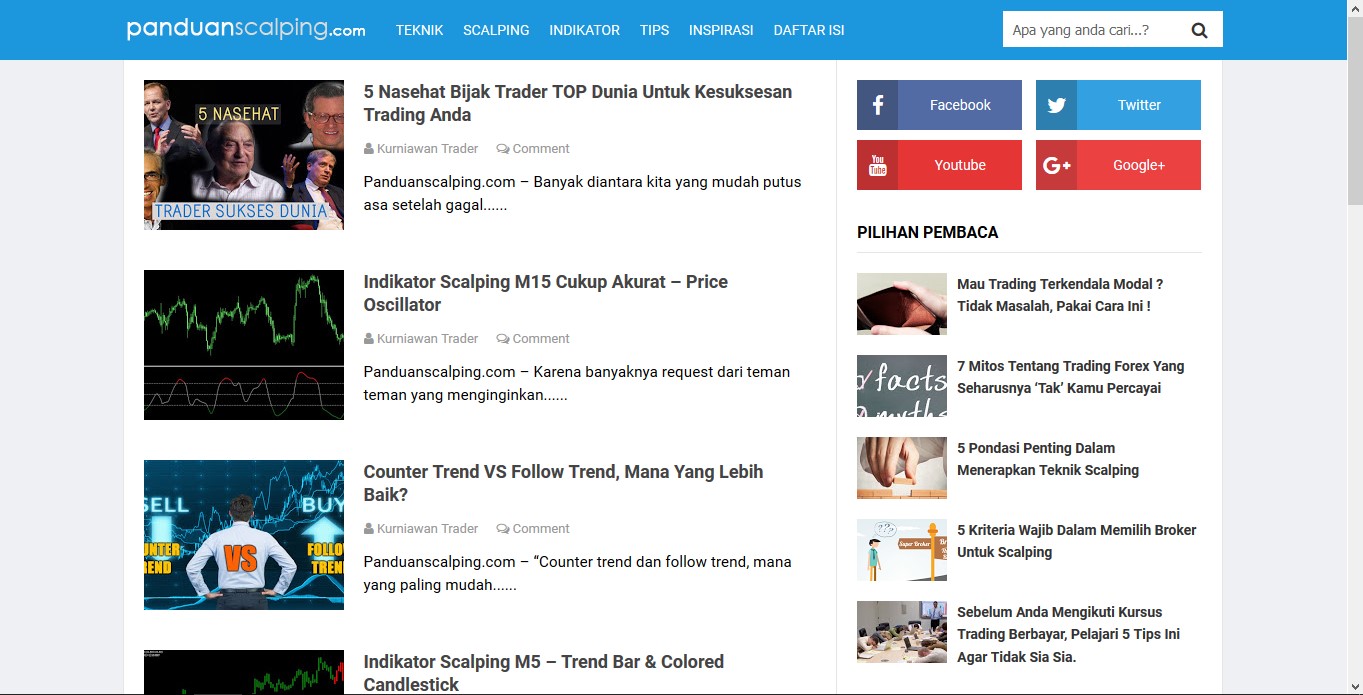Viewport: 1363px width, 695px height.
Task: Click comment bubble icon under 5 Nasehat article
Action: tap(503, 149)
